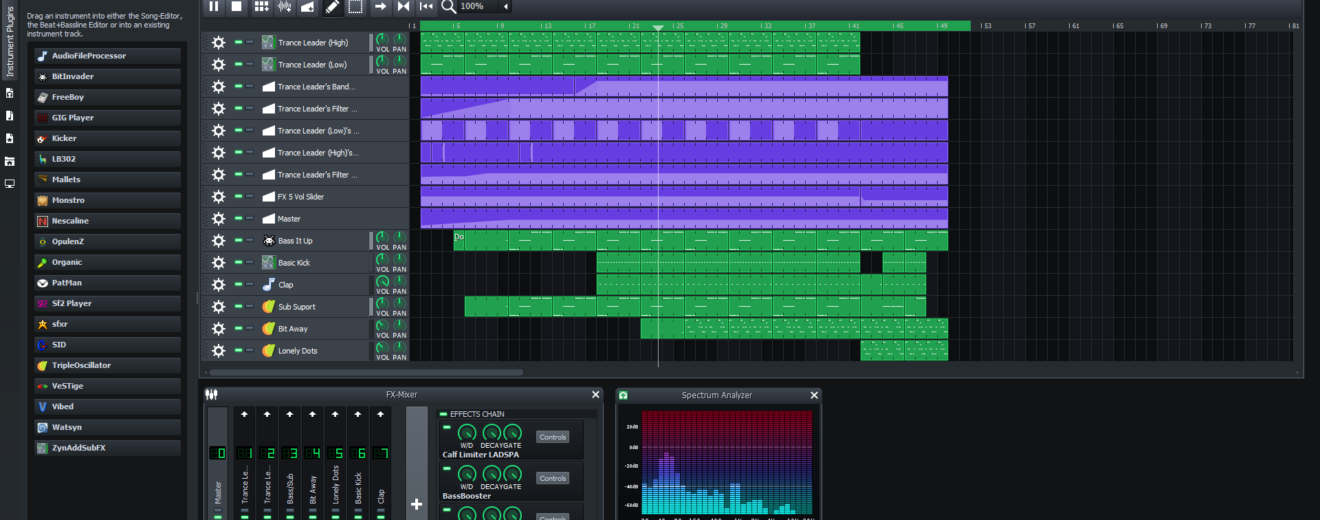This screenshot has width=1320, height=520.
Task: Switch to Edit mode selection tool
Action: 356,7
